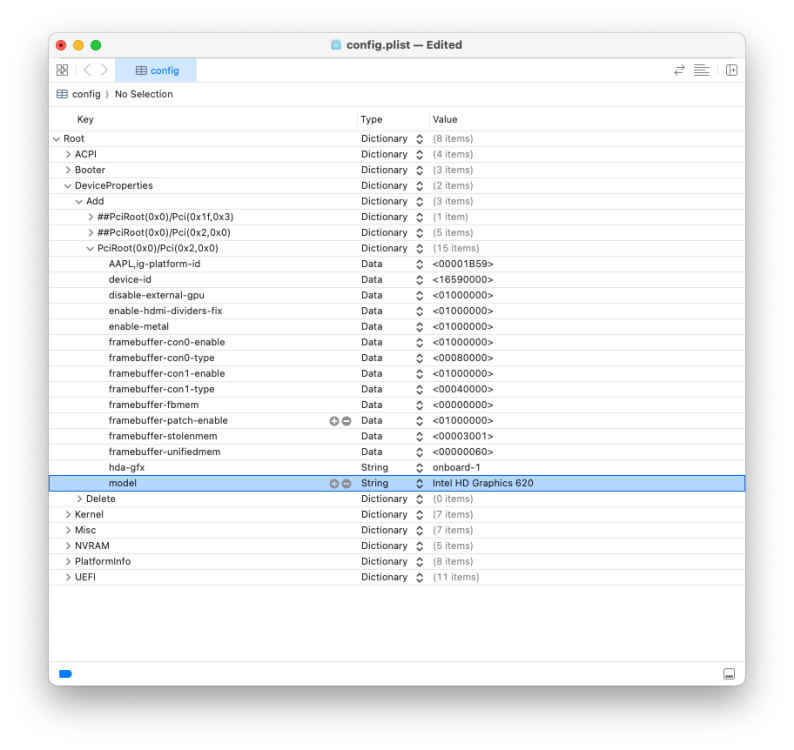Click the remove button on model row
Screen dimensions: 794x750
pos(346,484)
